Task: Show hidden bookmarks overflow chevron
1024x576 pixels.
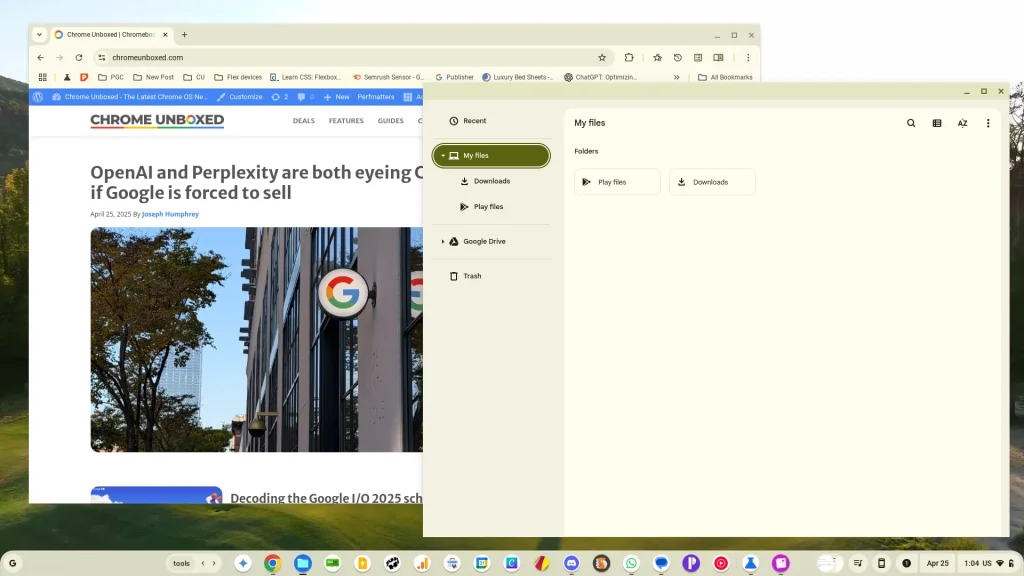Action: click(677, 77)
